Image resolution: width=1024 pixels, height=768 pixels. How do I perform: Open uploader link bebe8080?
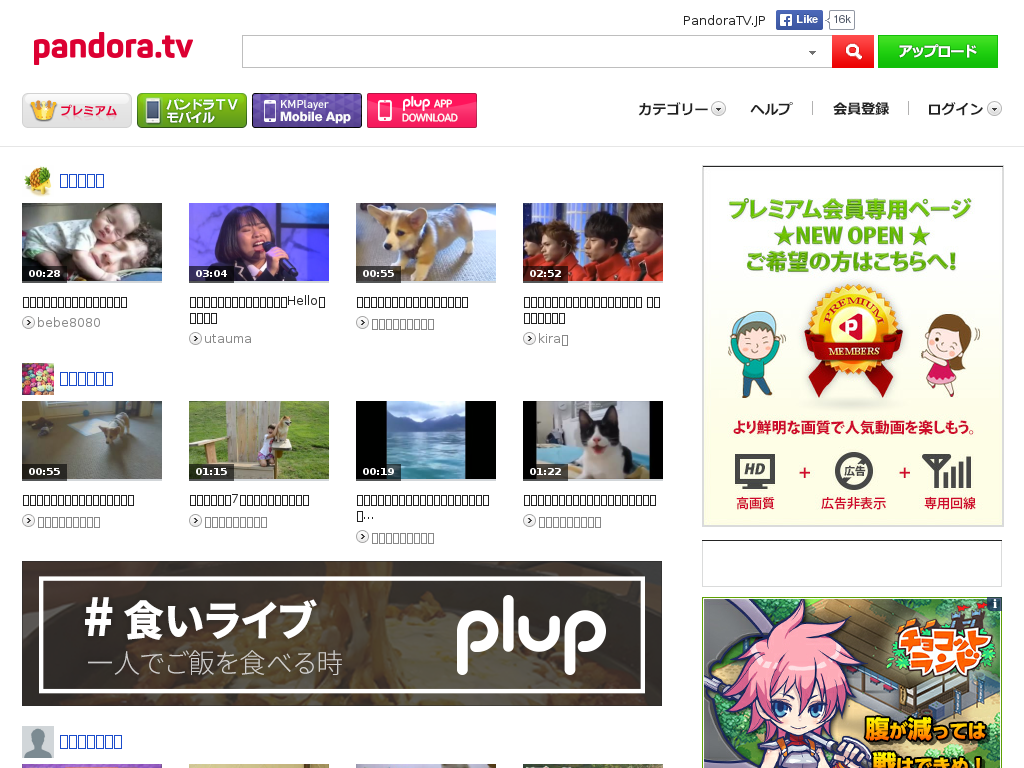click(x=68, y=323)
